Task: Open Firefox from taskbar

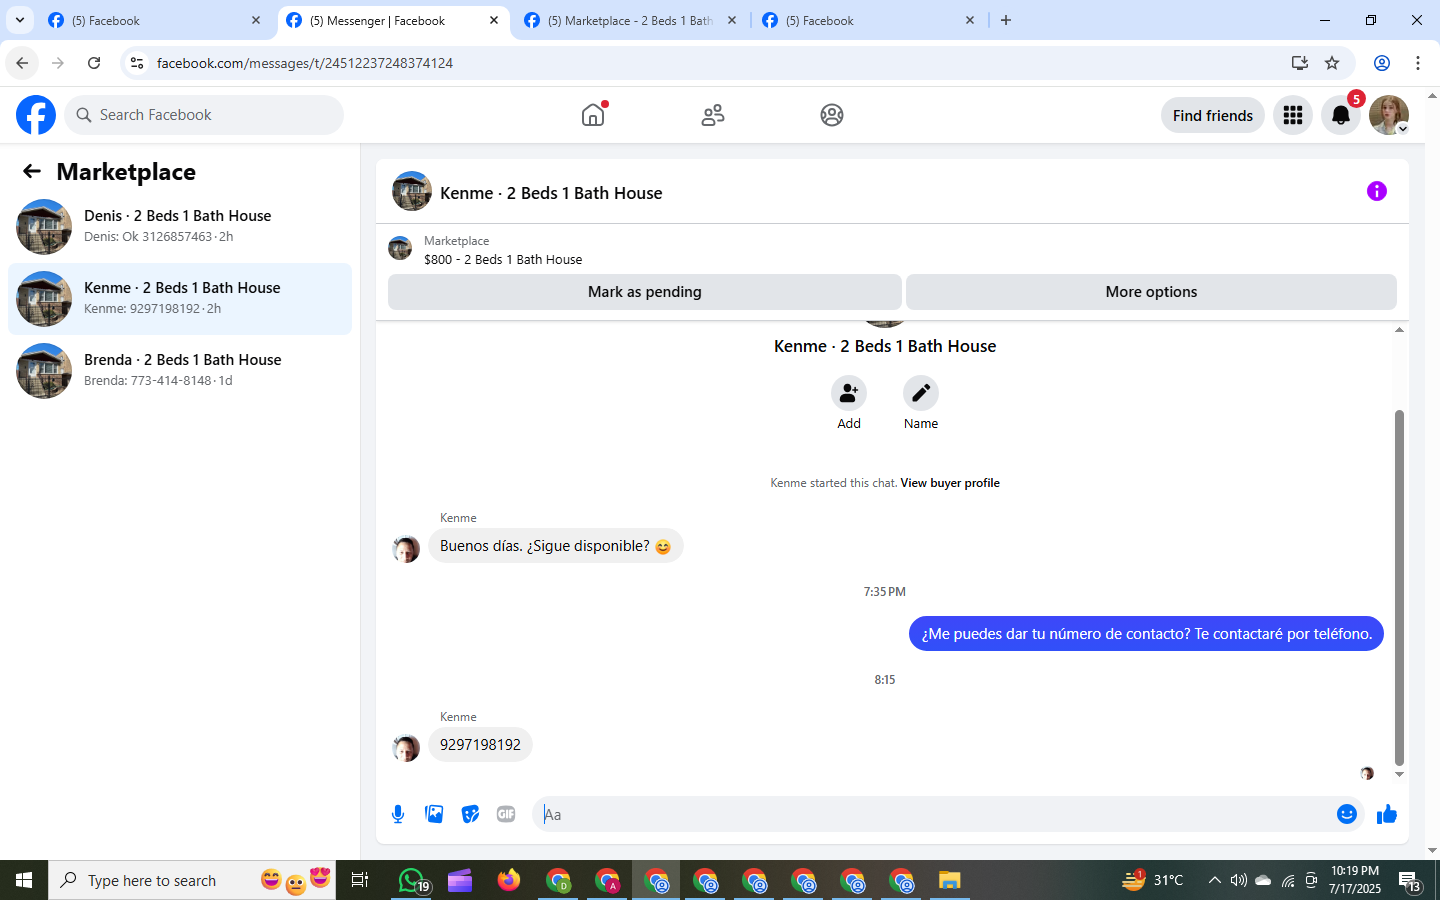Action: click(509, 880)
